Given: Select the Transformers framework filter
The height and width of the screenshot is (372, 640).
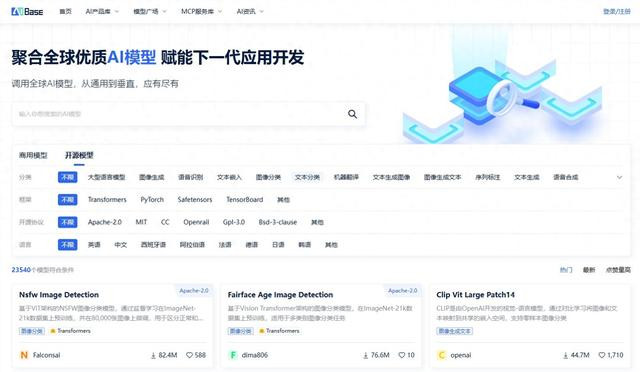Looking at the screenshot, I should (107, 200).
